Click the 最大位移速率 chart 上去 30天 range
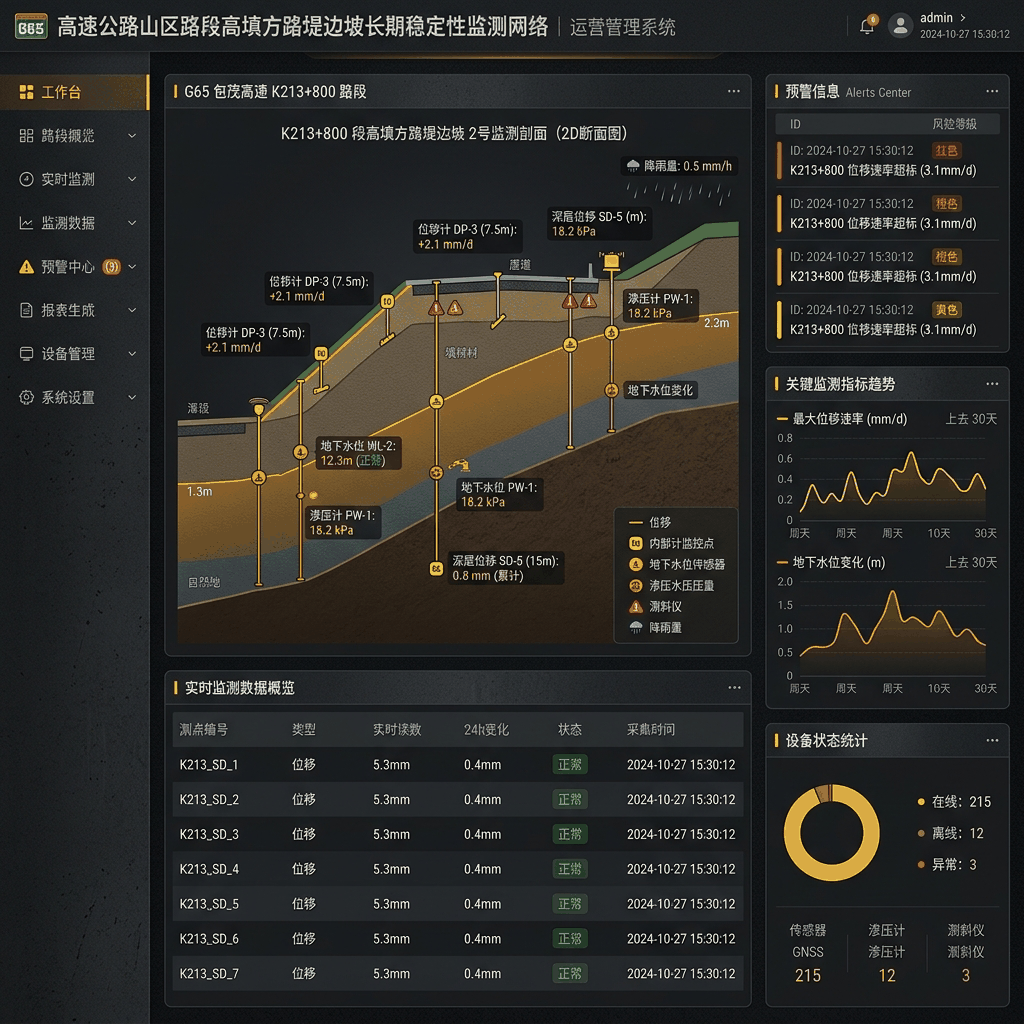This screenshot has height=1024, width=1024. pyautogui.click(x=971, y=419)
